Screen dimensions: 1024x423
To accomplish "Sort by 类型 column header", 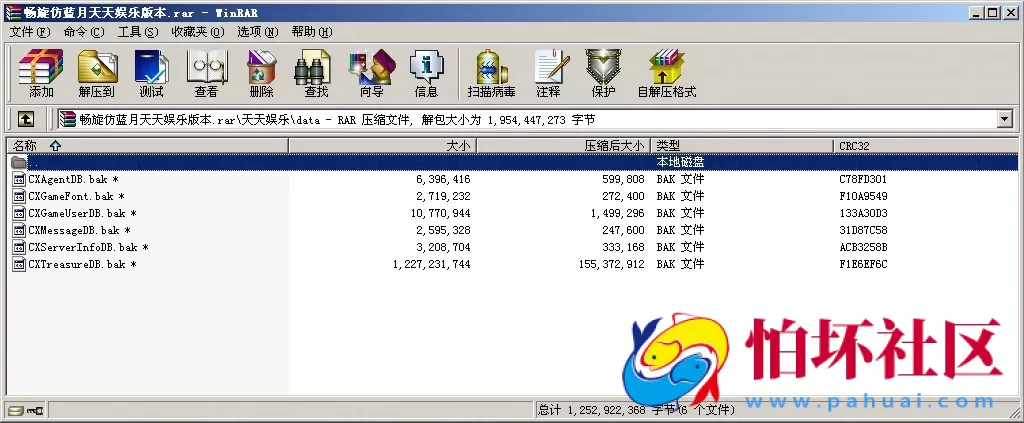I will coord(743,146).
